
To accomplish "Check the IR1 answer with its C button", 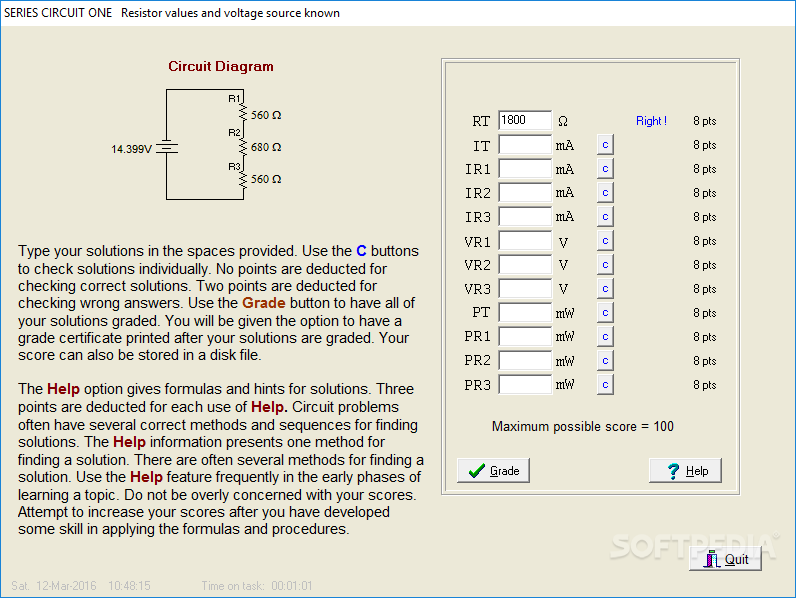I will click(x=605, y=169).
